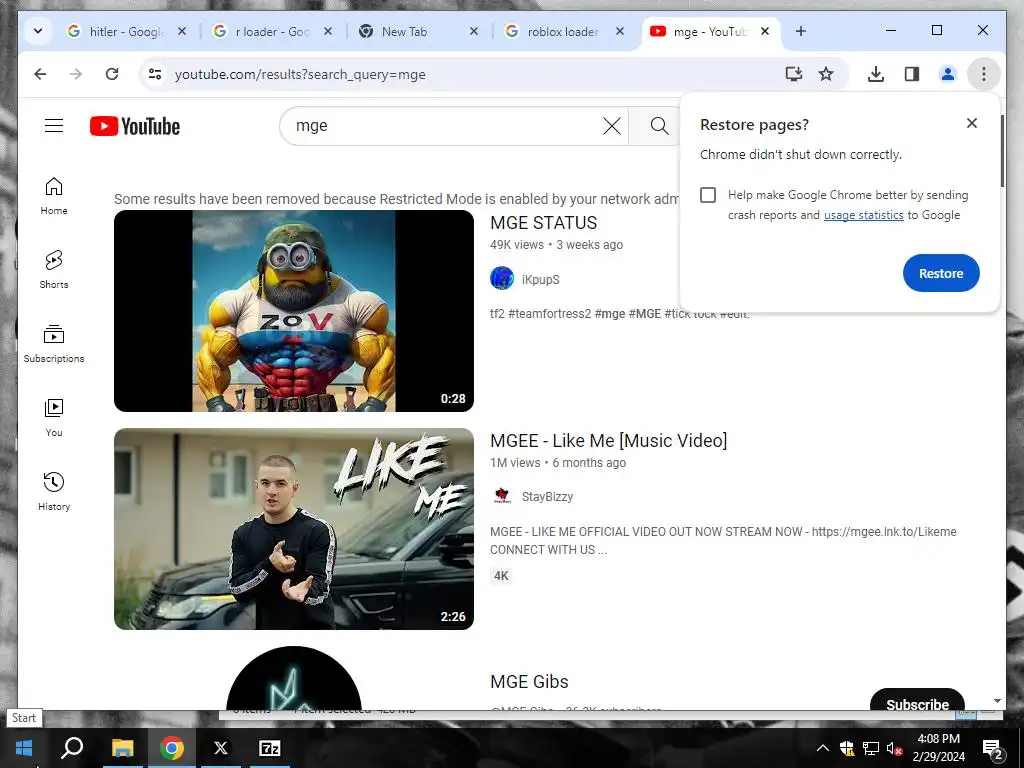Open the usage statistics link
1024x768 pixels.
[x=863, y=215]
